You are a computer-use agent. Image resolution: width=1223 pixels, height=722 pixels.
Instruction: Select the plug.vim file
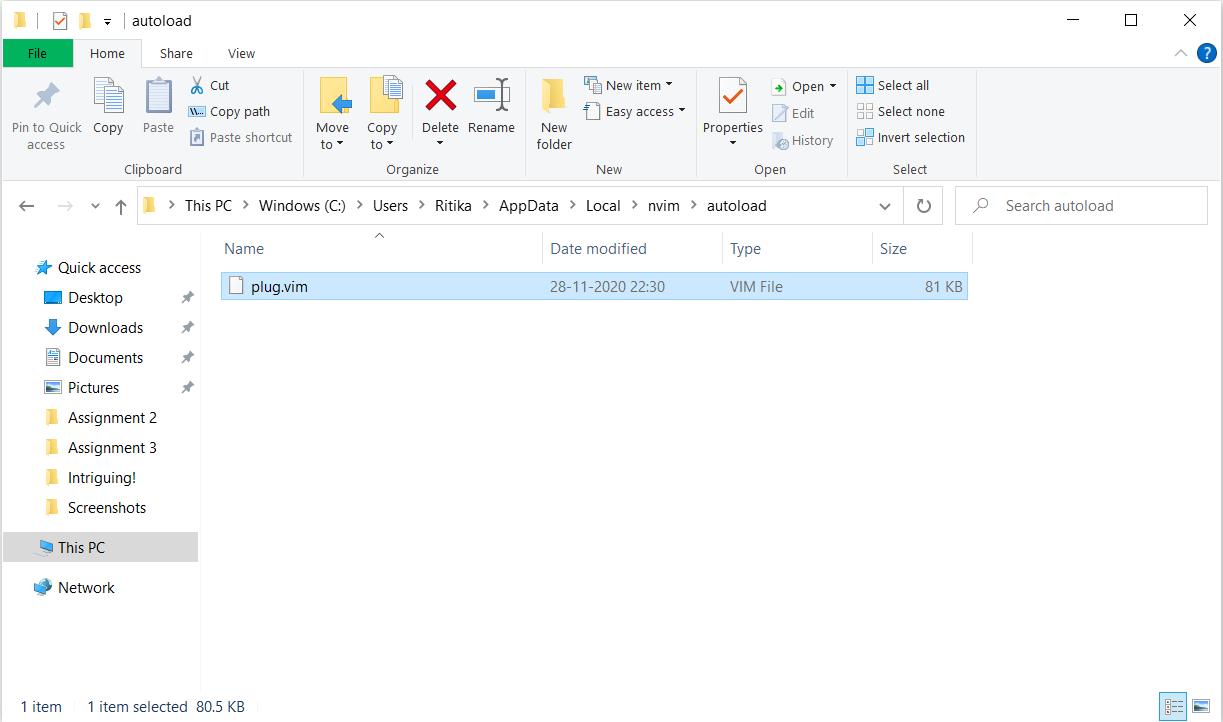point(594,286)
